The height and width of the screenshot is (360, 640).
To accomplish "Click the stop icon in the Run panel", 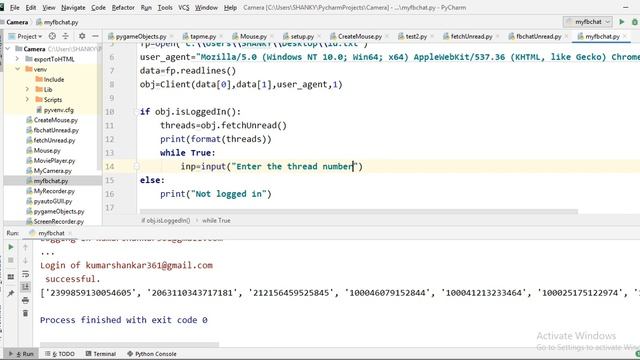I will pos(11,260).
